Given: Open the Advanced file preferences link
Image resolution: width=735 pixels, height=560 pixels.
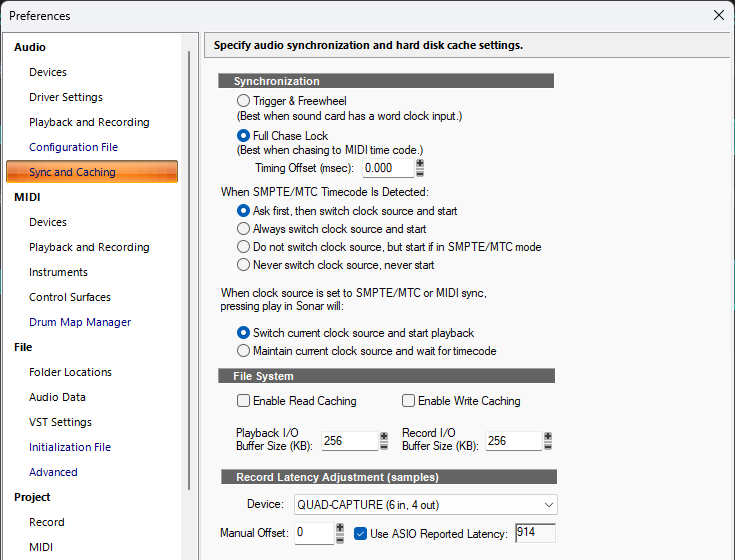Looking at the screenshot, I should tap(53, 472).
